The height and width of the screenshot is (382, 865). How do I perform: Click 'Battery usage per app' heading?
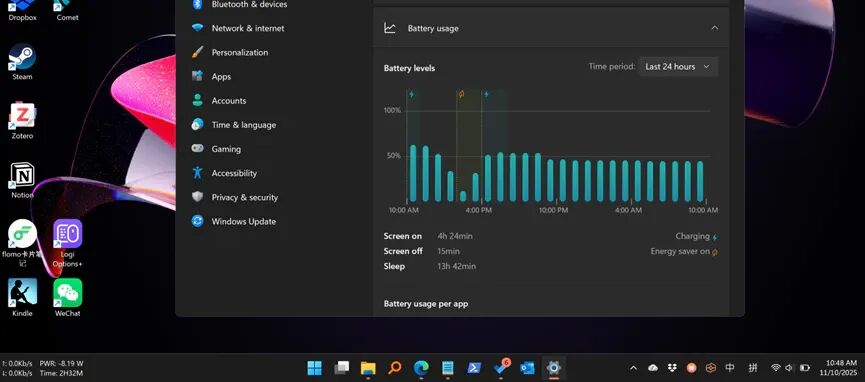click(426, 304)
